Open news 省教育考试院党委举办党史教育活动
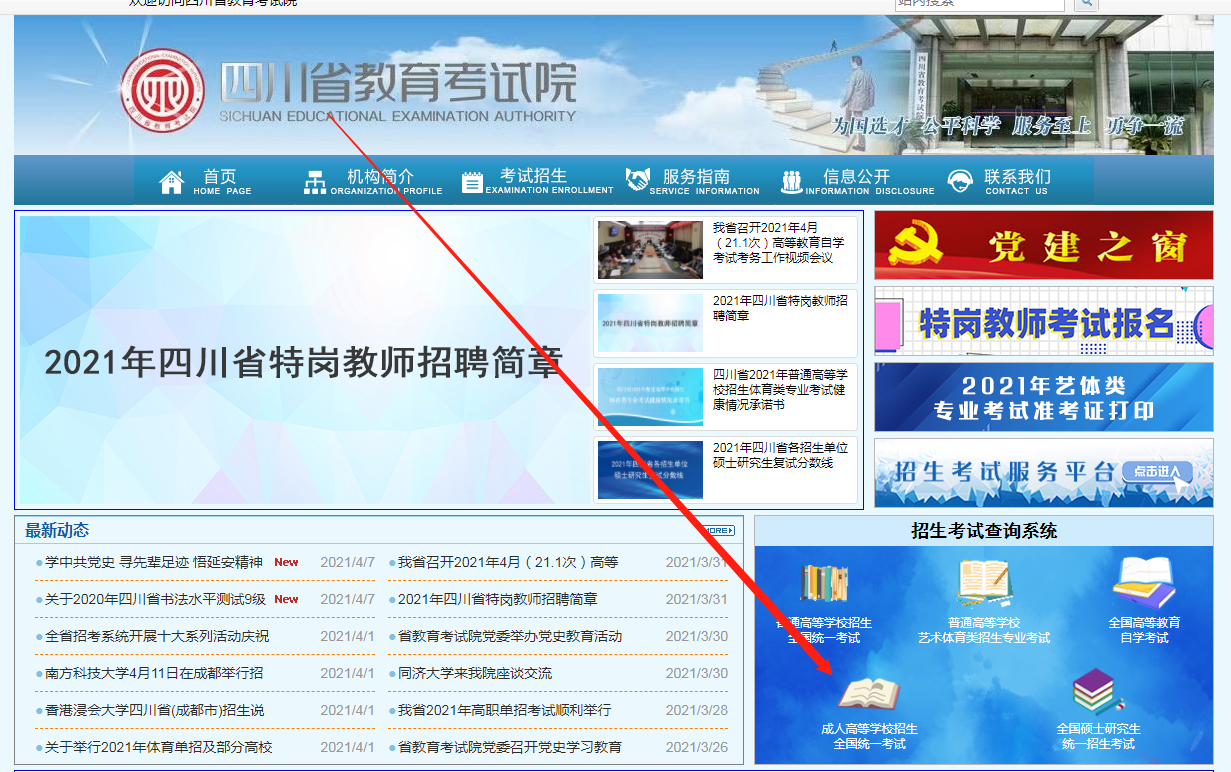 (x=510, y=637)
